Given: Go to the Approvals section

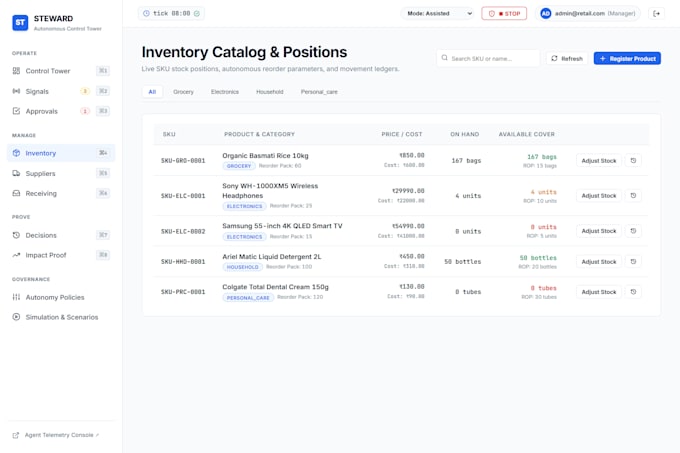Looking at the screenshot, I should click(61, 111).
